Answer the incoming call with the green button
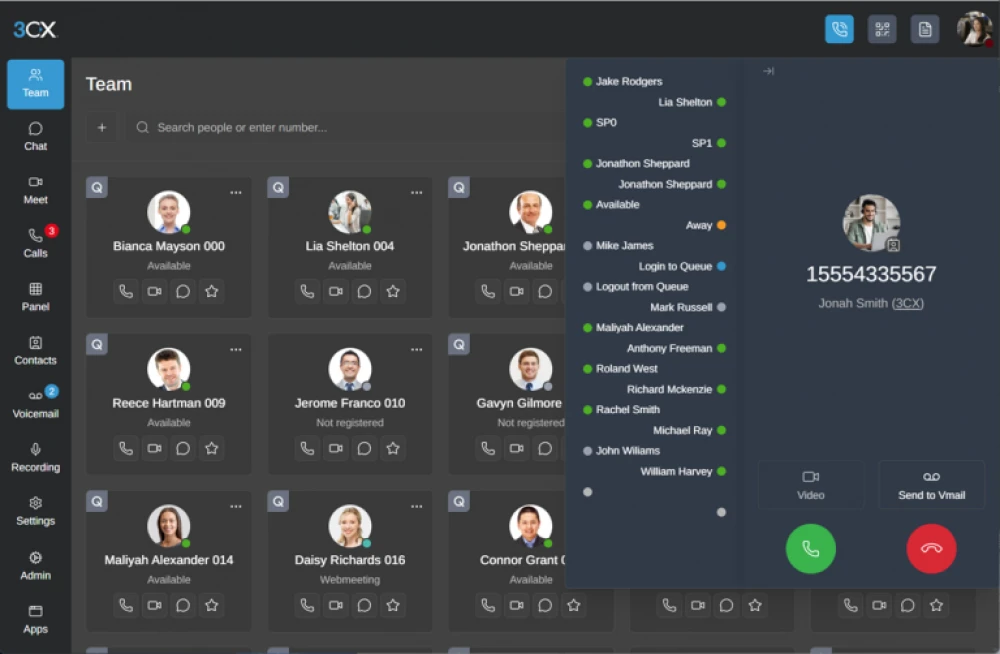 (x=810, y=548)
